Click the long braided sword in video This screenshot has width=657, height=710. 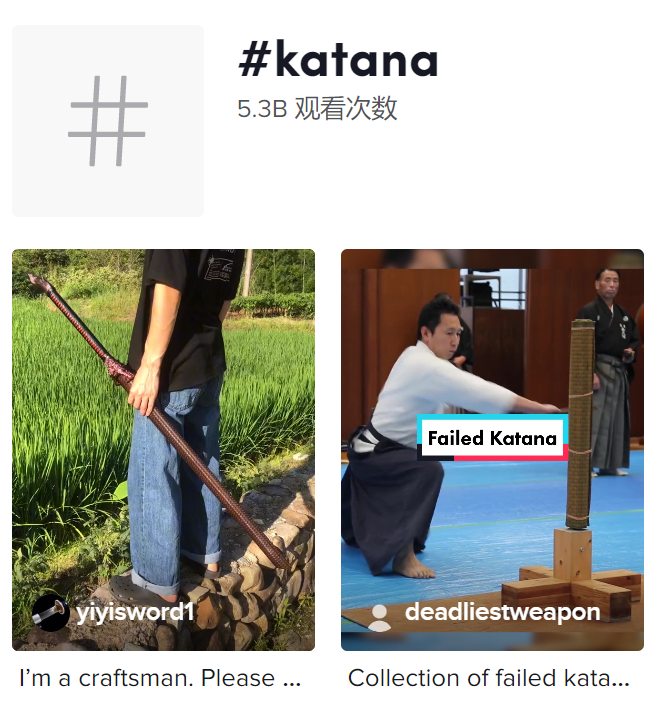[163, 421]
